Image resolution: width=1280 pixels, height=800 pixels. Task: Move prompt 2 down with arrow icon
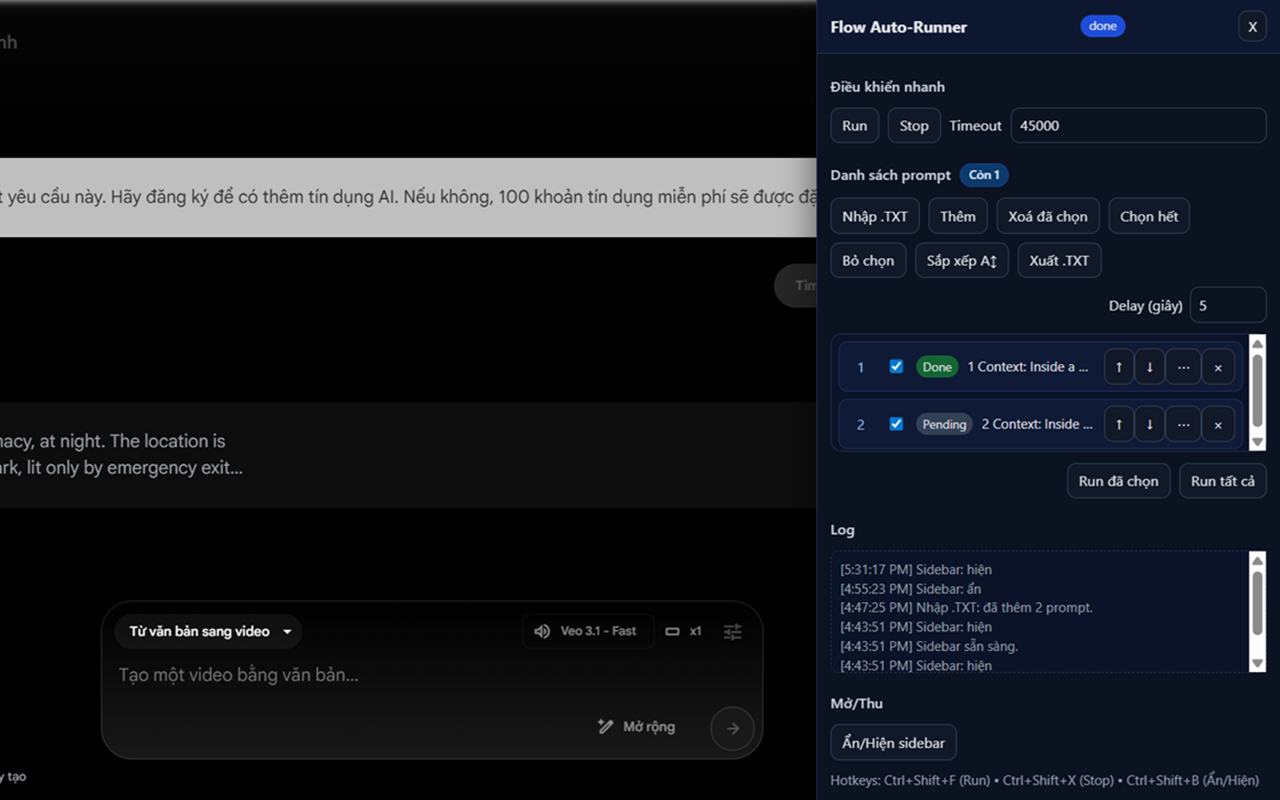1150,424
